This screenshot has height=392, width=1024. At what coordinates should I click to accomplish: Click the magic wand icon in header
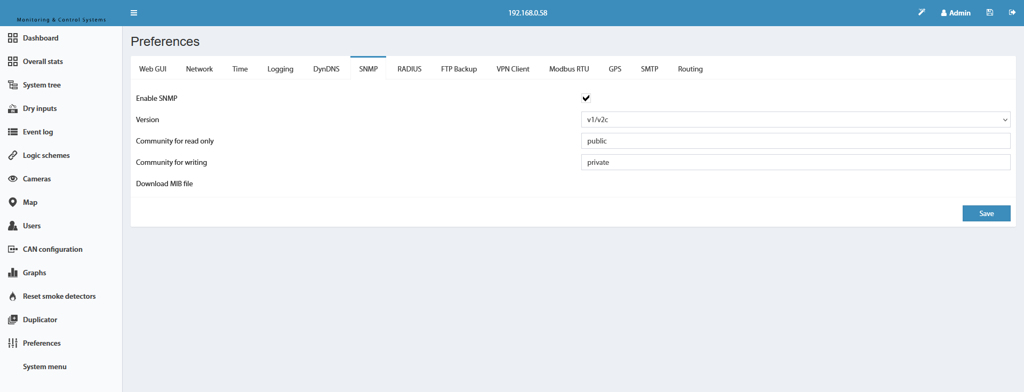921,12
